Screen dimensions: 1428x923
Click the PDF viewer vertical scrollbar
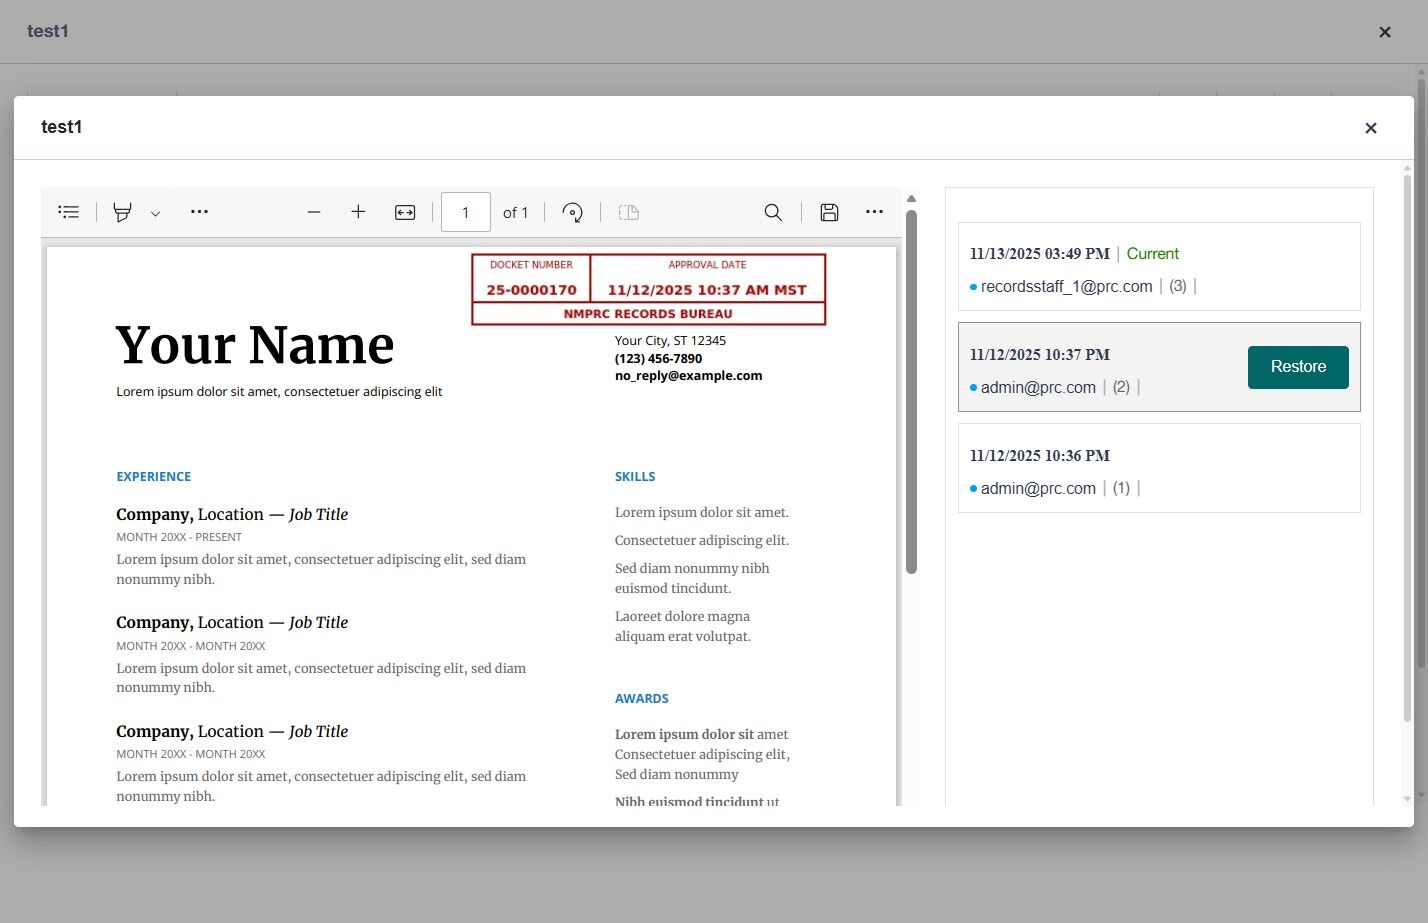911,392
